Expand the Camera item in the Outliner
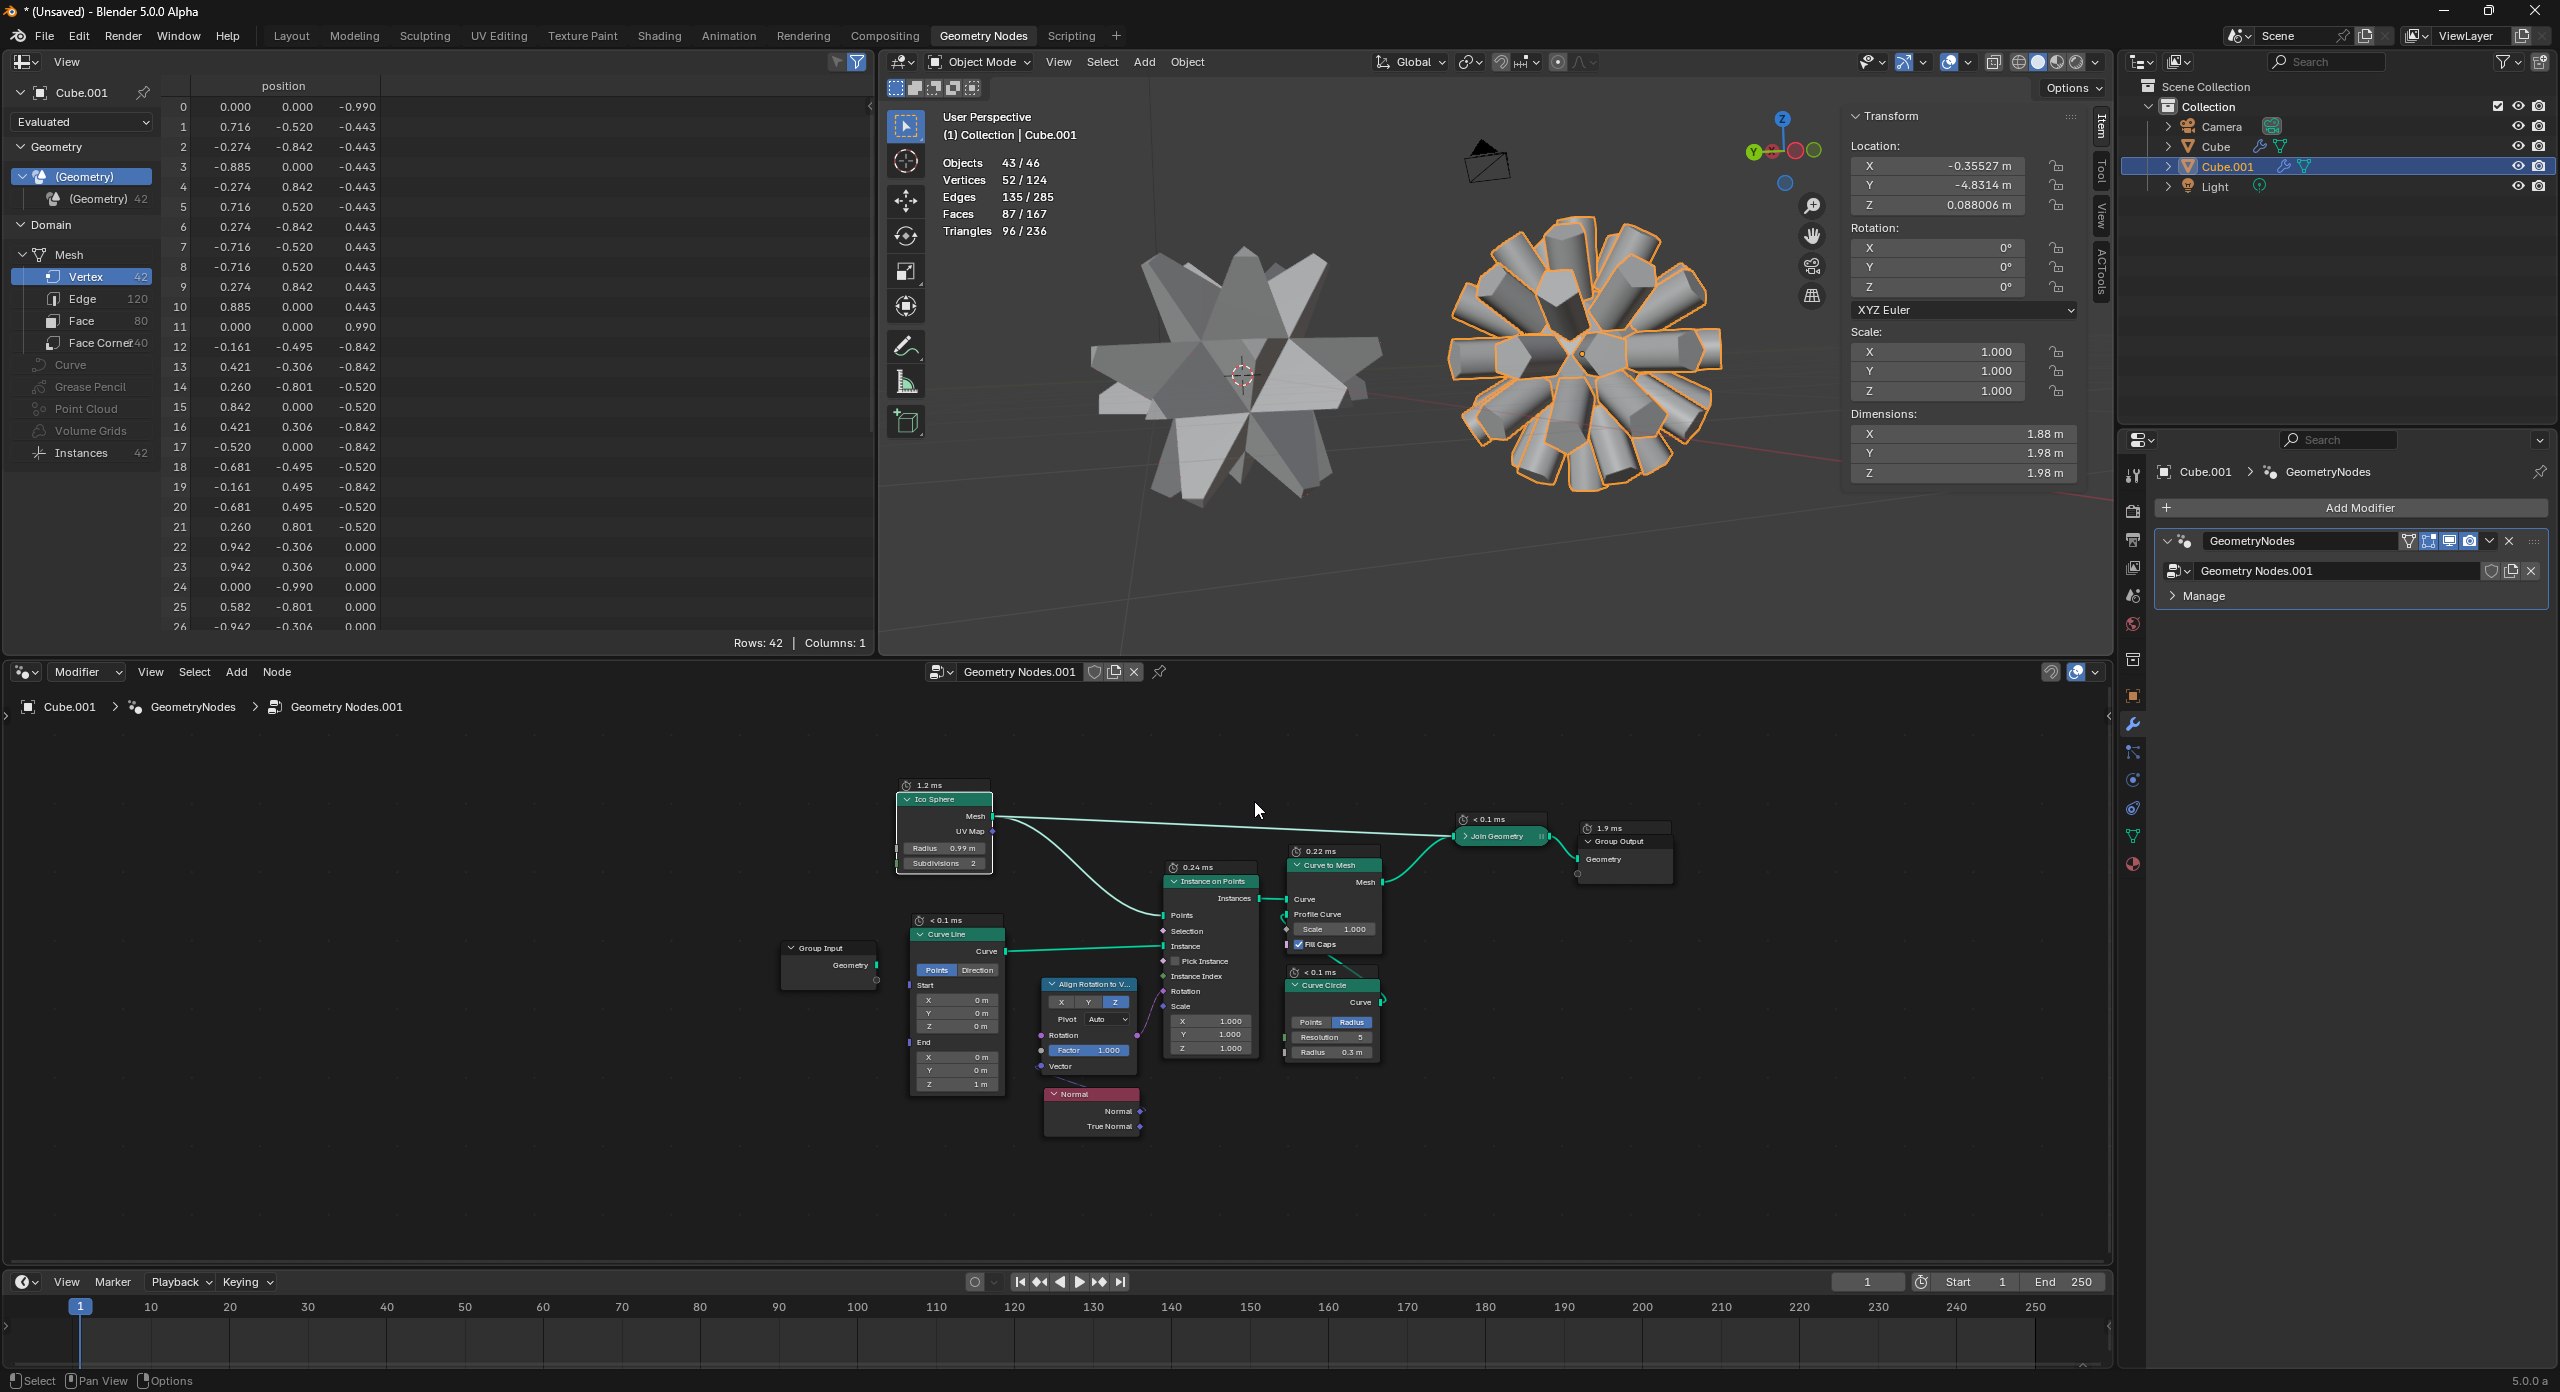Image resolution: width=2560 pixels, height=1392 pixels. pyautogui.click(x=2168, y=126)
